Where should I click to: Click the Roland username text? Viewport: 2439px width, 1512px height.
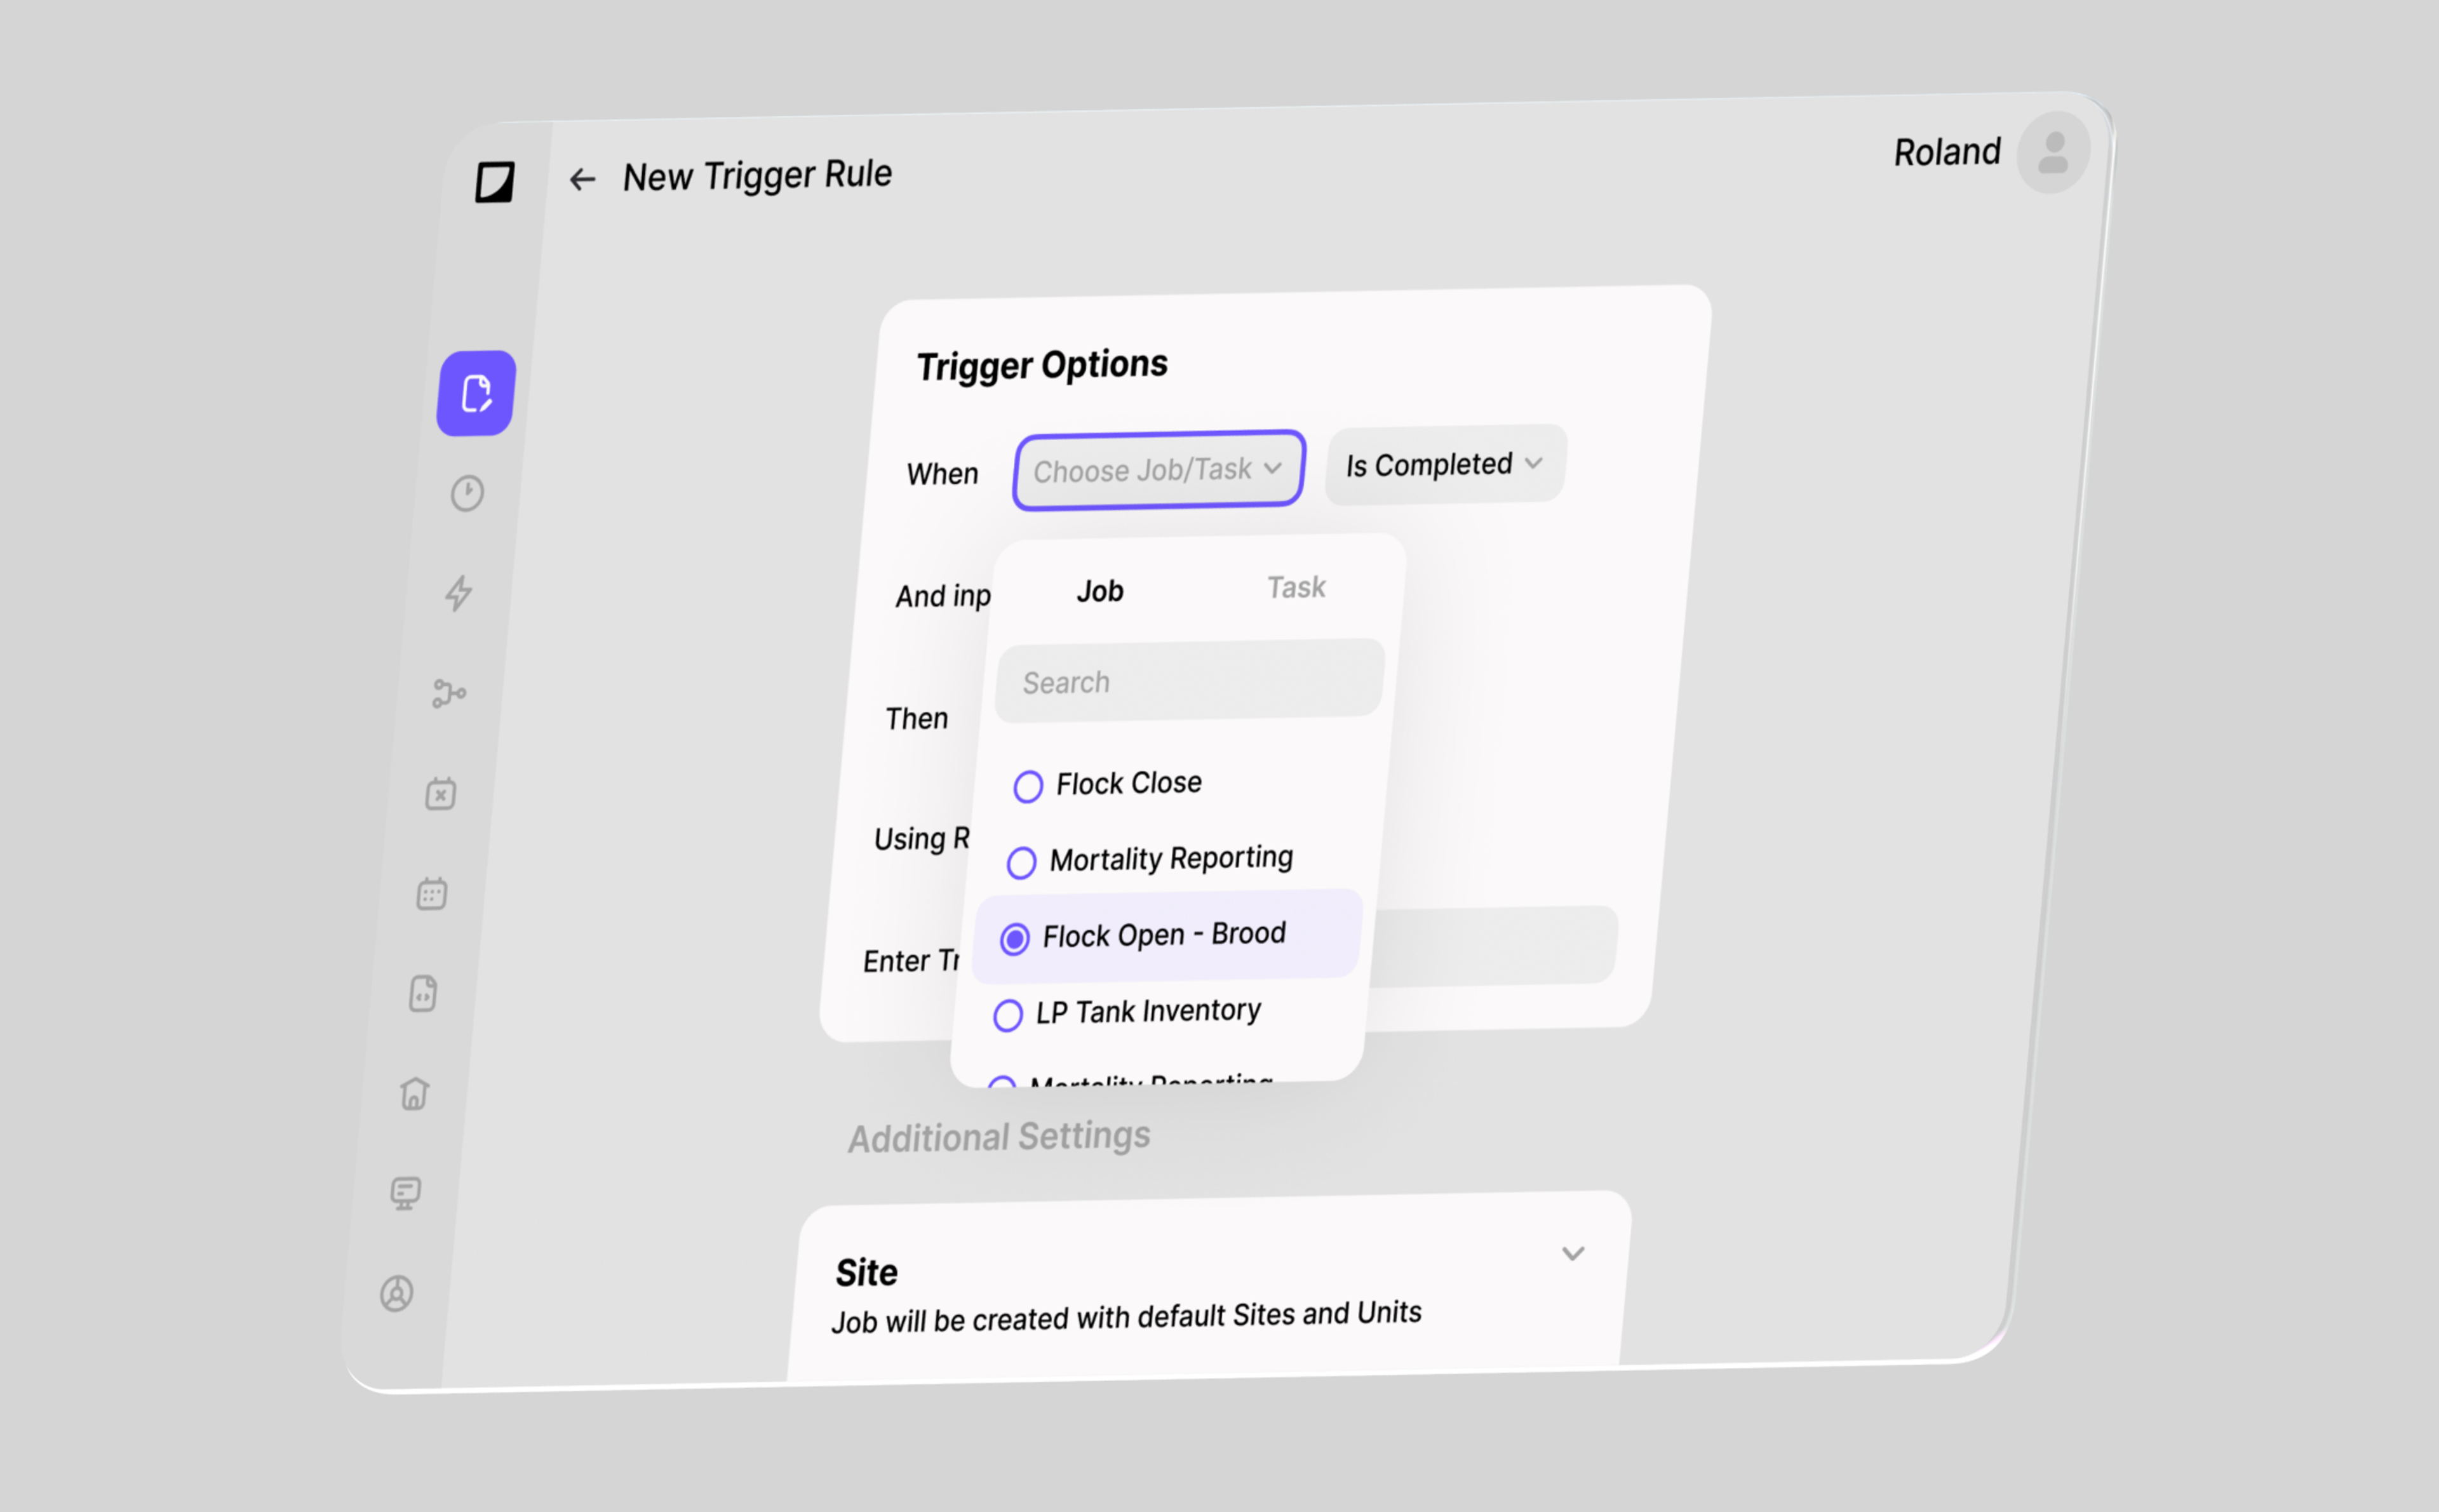[x=1947, y=152]
